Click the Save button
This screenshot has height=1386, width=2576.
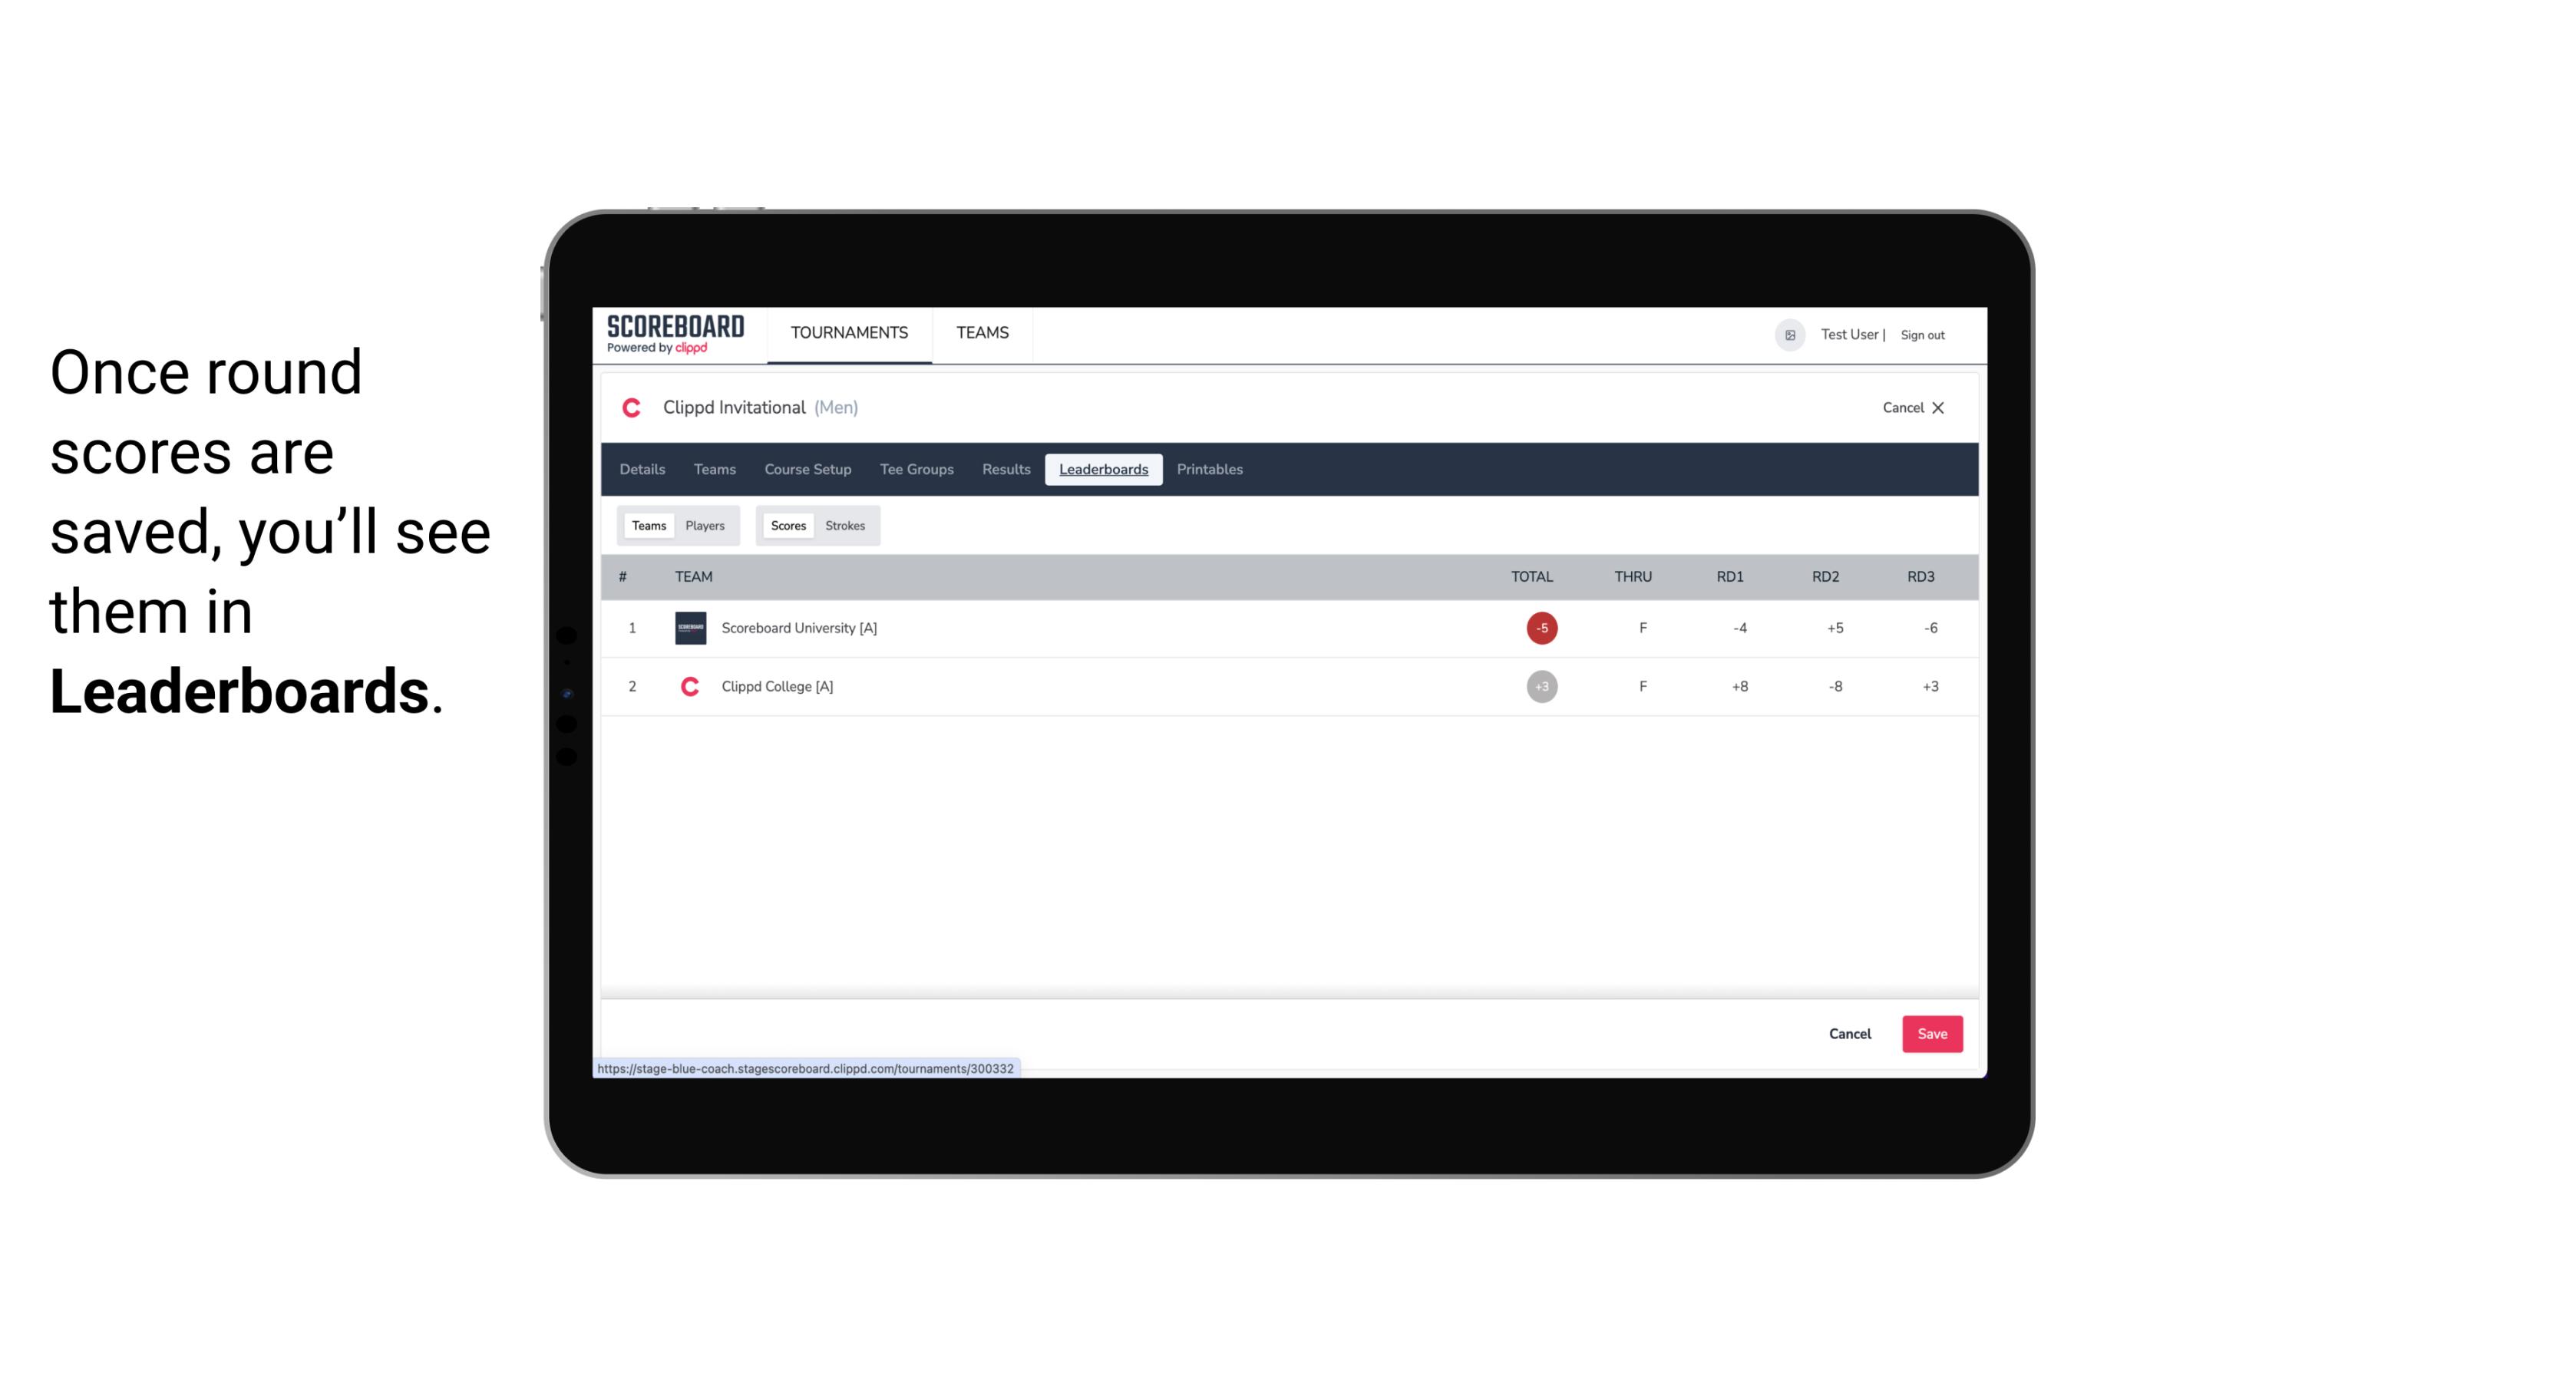pyautogui.click(x=1929, y=1033)
